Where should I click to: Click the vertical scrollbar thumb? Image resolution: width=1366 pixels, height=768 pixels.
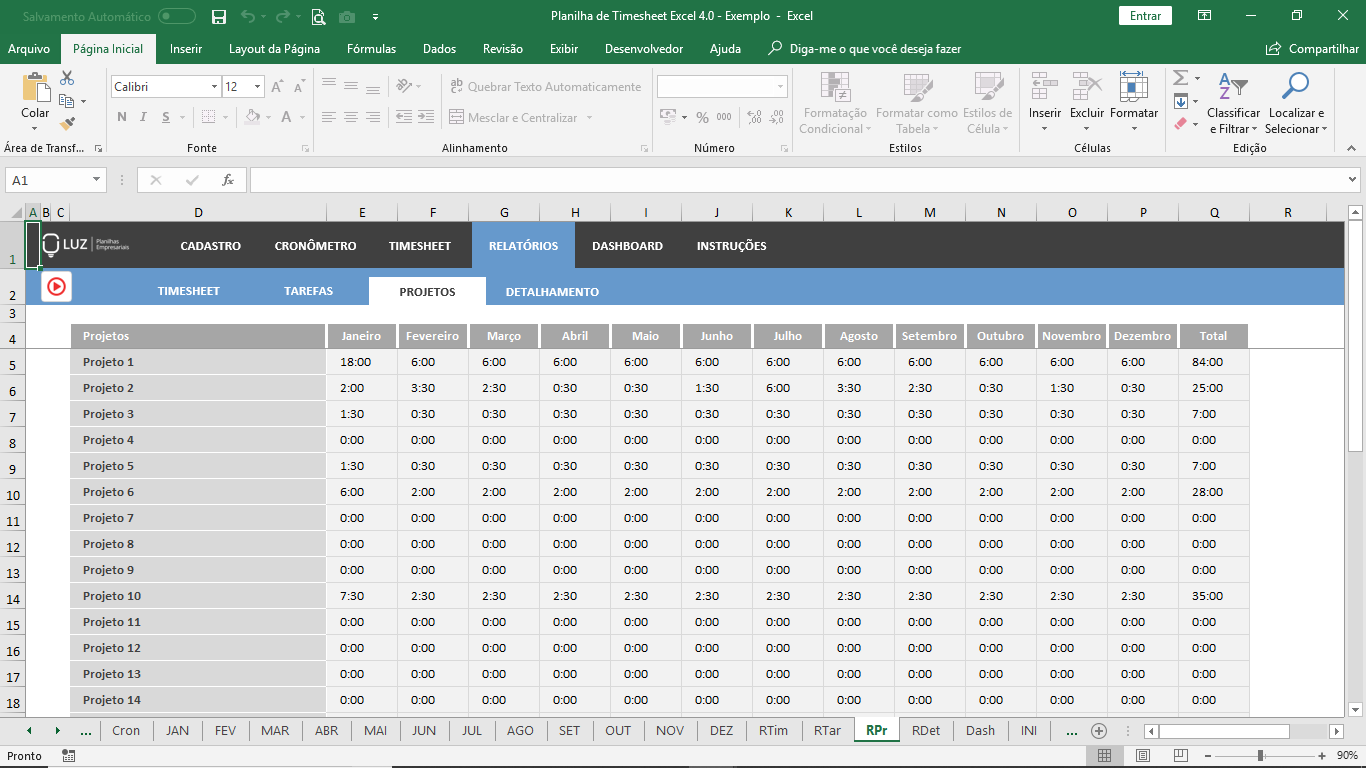pyautogui.click(x=1355, y=336)
